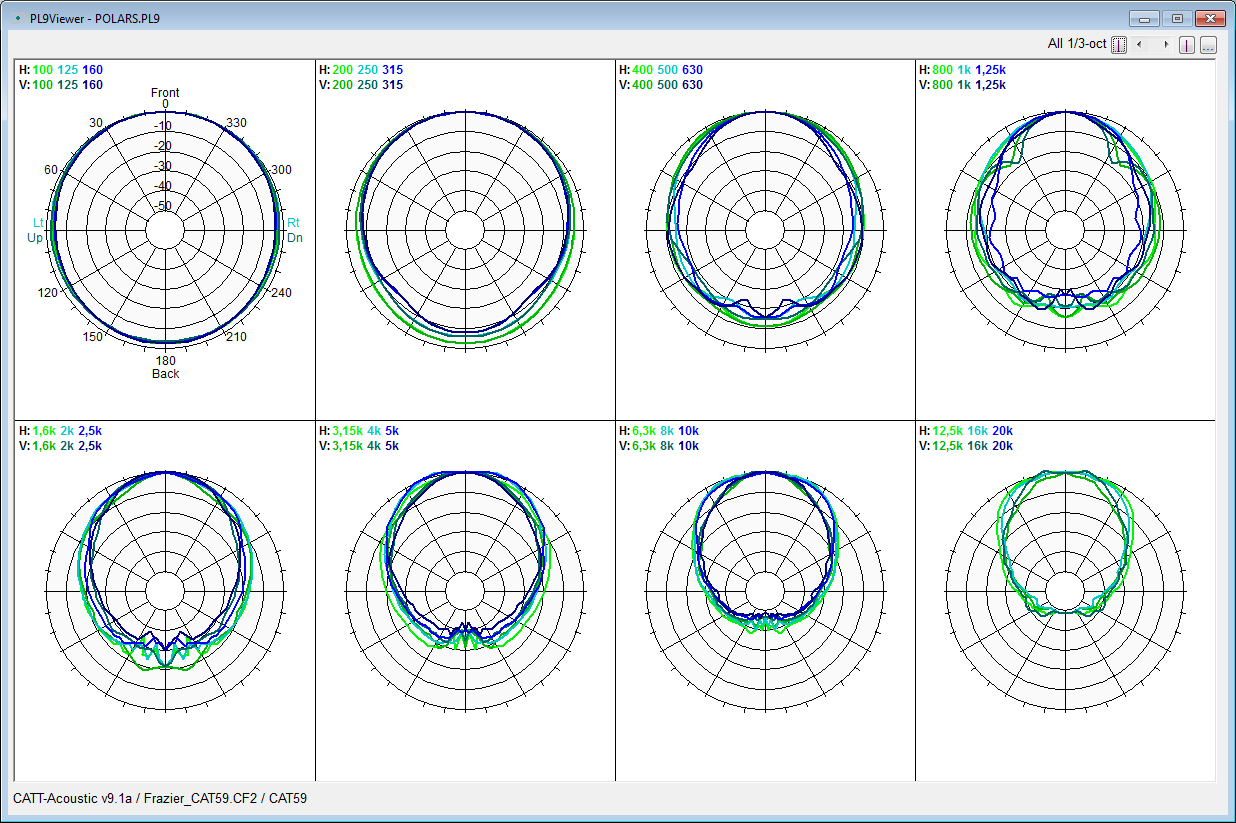Click the band view icon beside "All 1/3-oct"
Image resolution: width=1236 pixels, height=823 pixels.
click(1119, 45)
